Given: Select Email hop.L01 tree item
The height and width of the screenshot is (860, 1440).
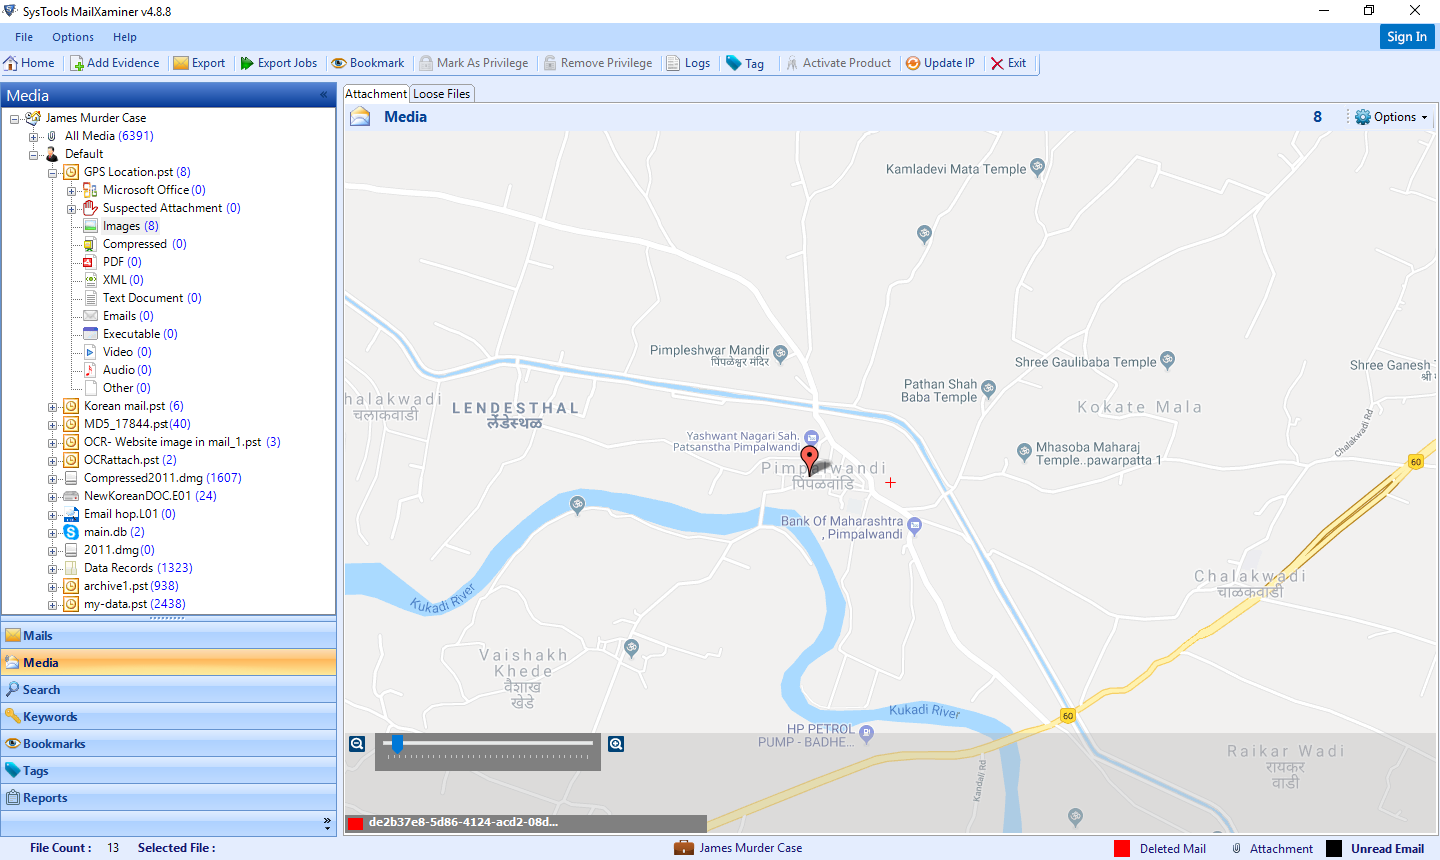Looking at the screenshot, I should 130,514.
